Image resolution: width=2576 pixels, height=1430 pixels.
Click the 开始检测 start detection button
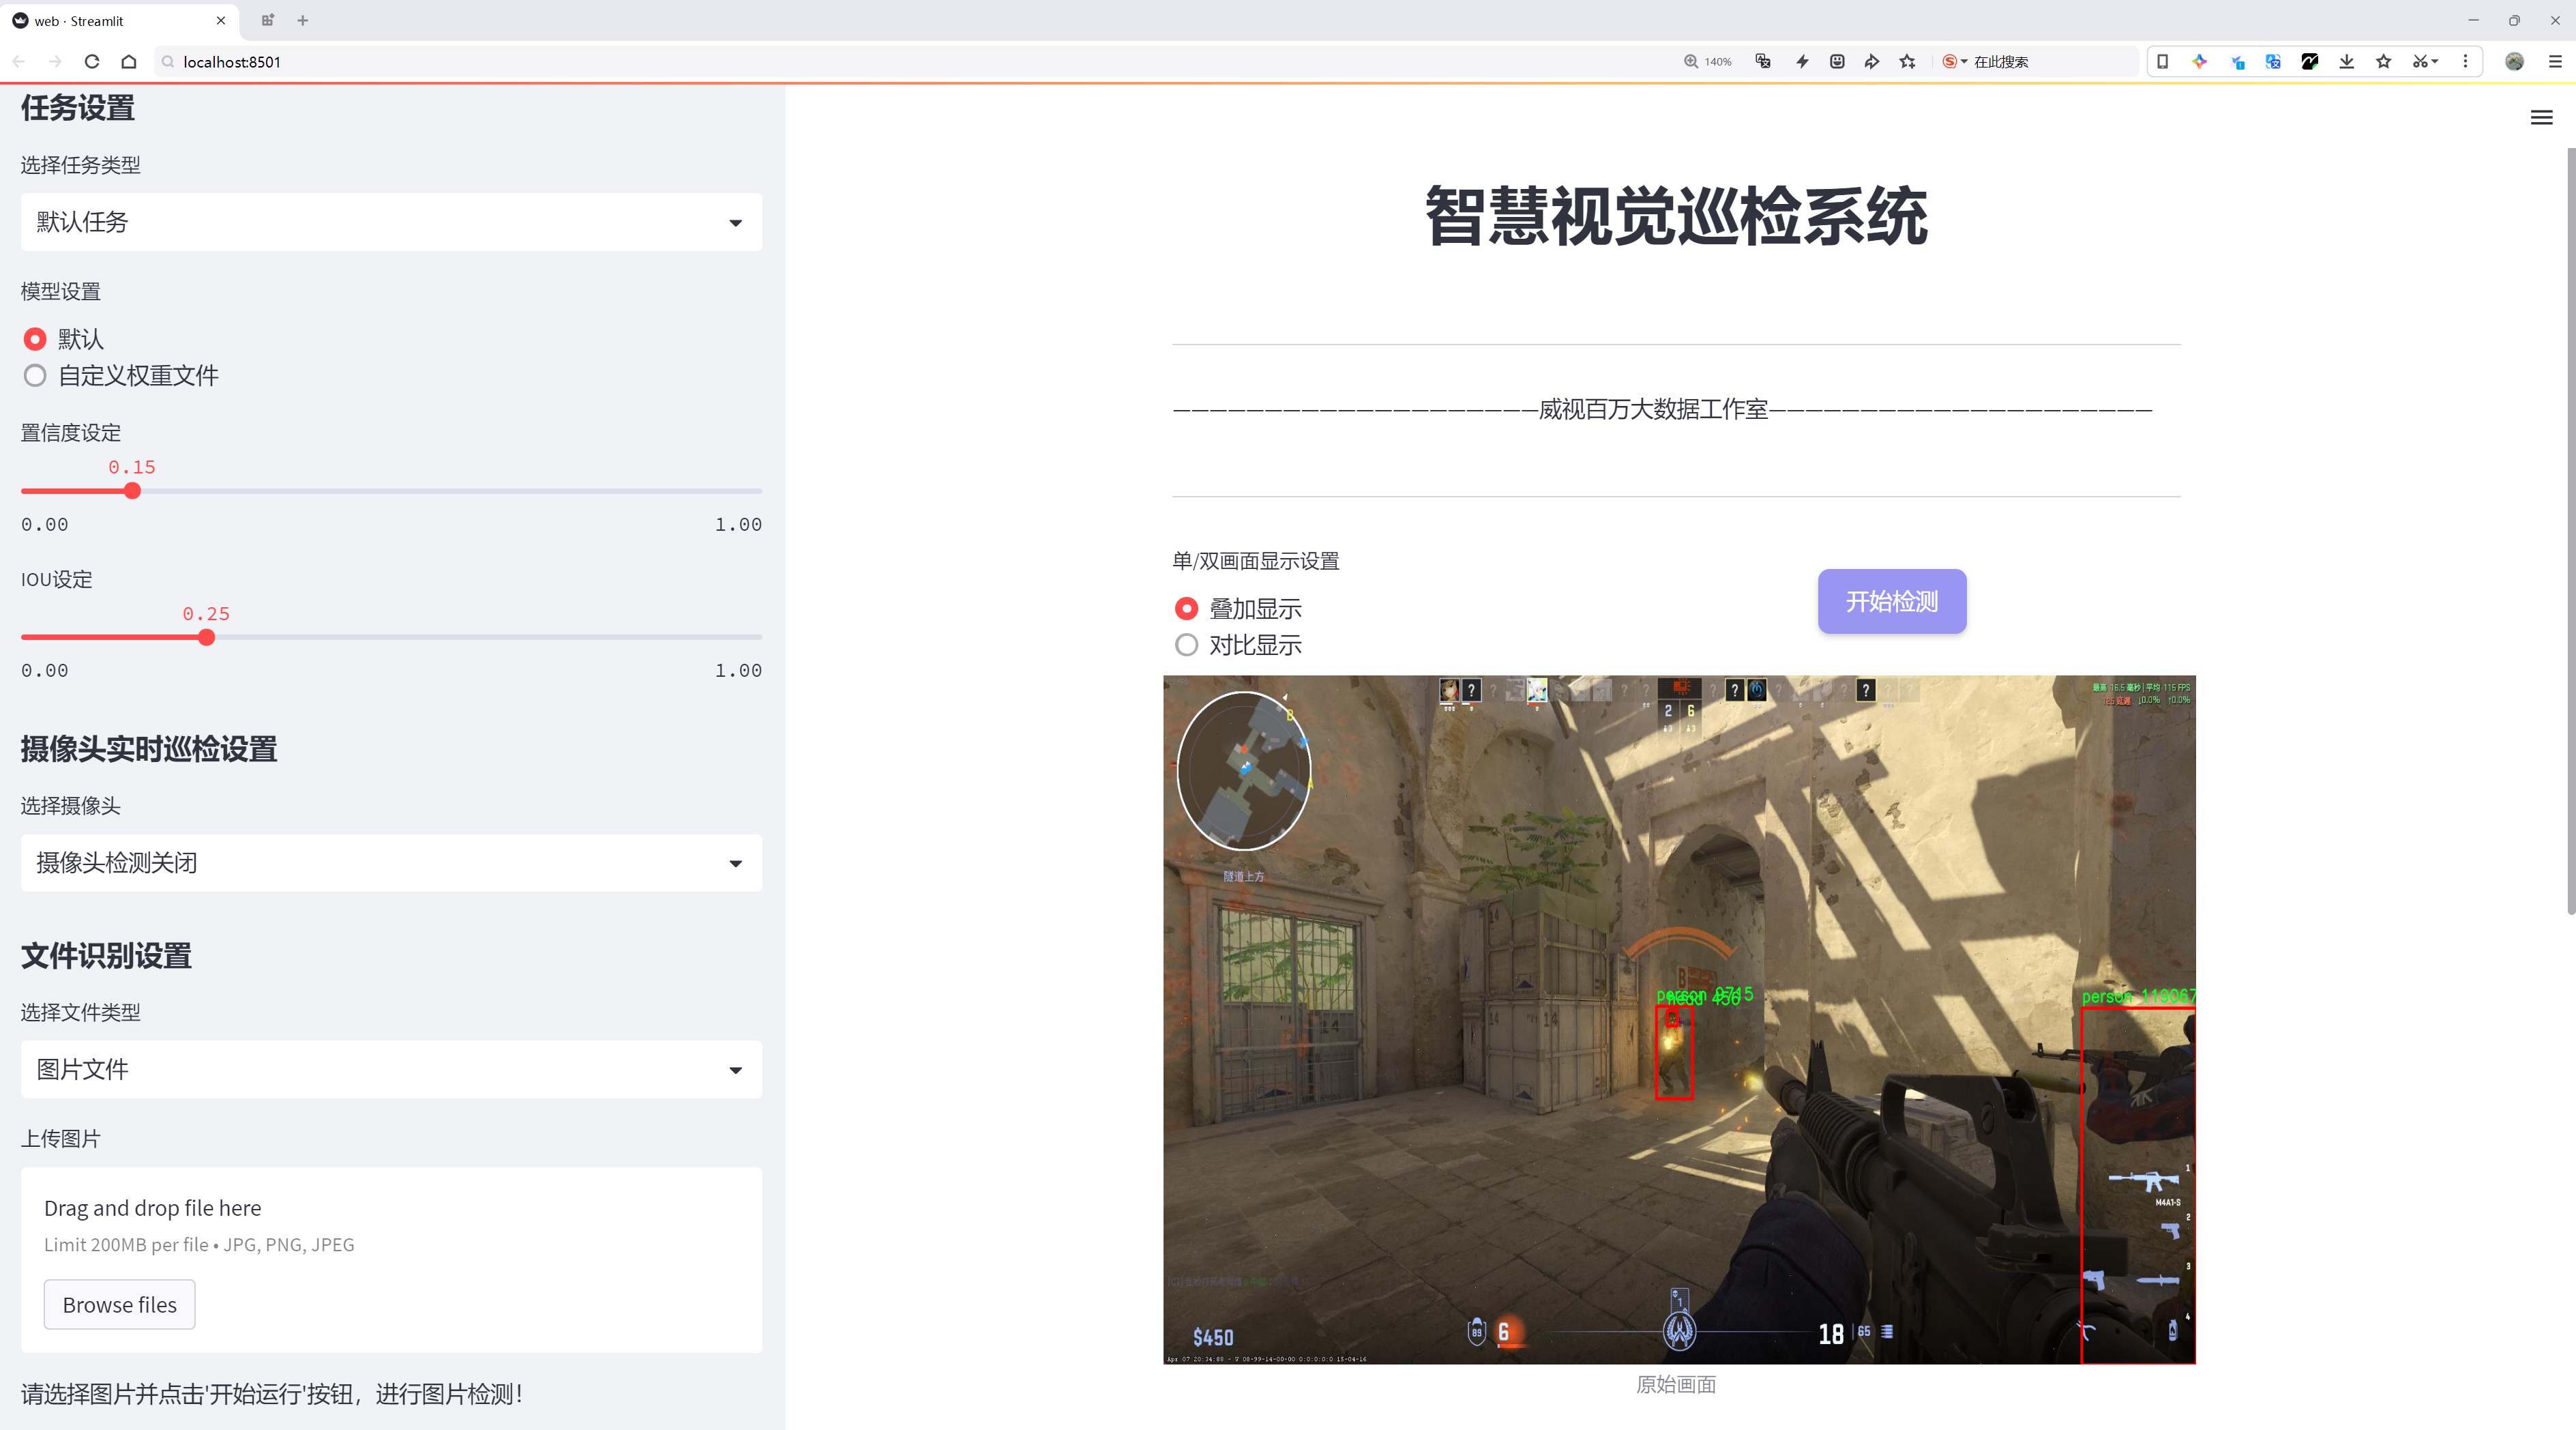[1891, 601]
